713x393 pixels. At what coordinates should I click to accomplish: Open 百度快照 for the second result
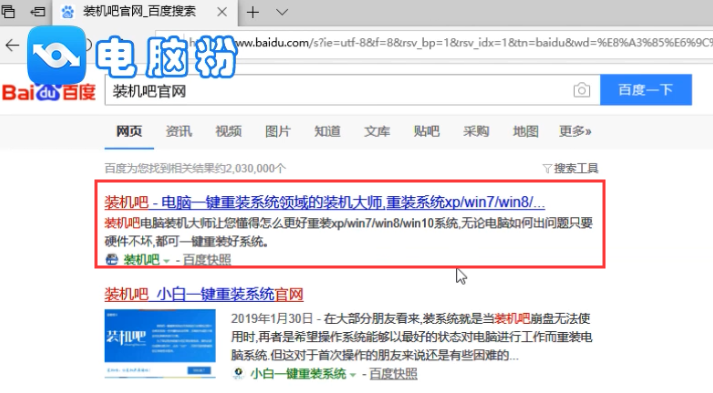[393, 374]
